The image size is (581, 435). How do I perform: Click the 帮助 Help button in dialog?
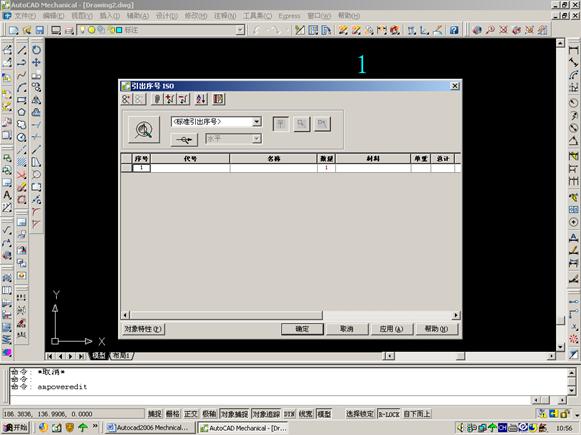pyautogui.click(x=436, y=329)
